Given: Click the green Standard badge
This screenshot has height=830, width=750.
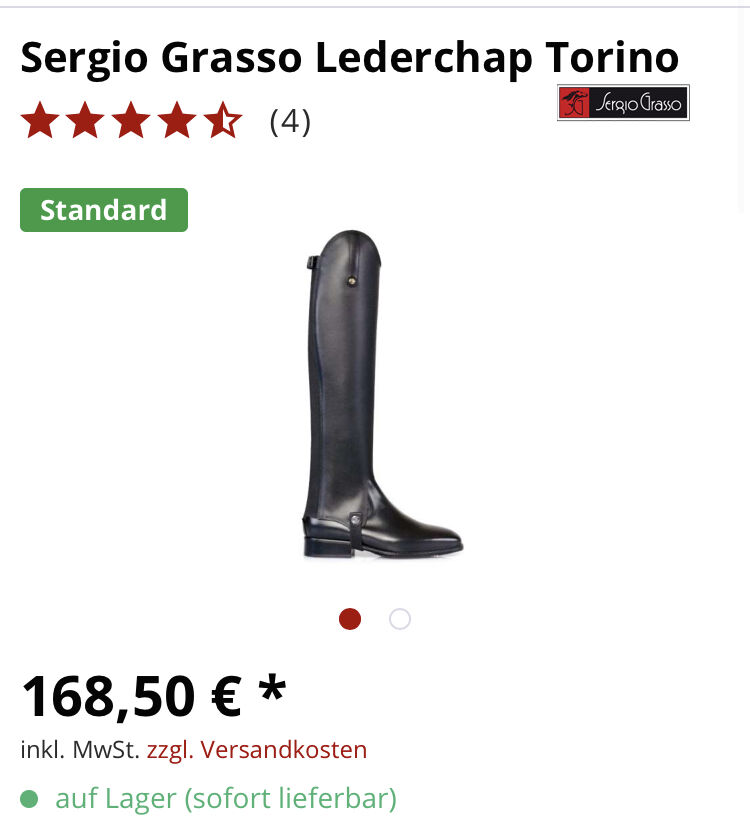Looking at the screenshot, I should coord(104,210).
